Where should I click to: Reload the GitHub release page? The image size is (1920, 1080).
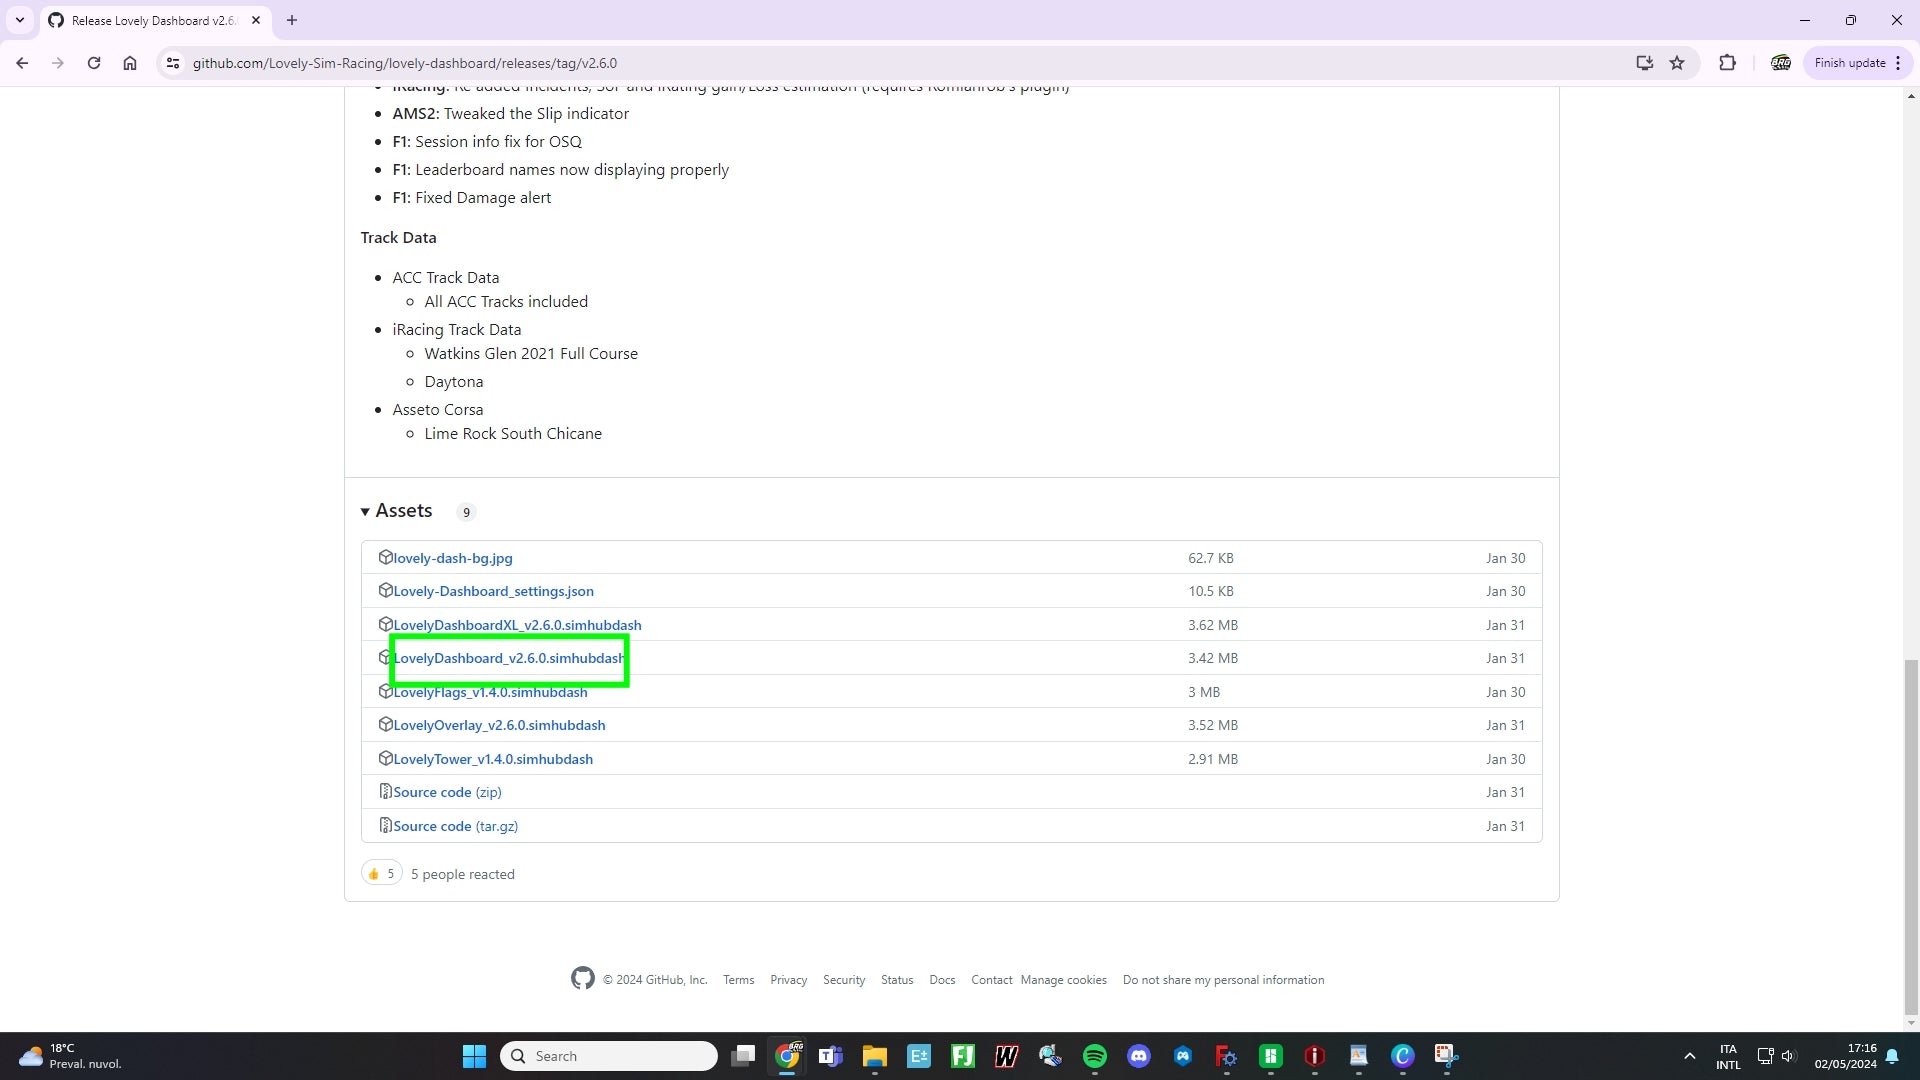(94, 63)
